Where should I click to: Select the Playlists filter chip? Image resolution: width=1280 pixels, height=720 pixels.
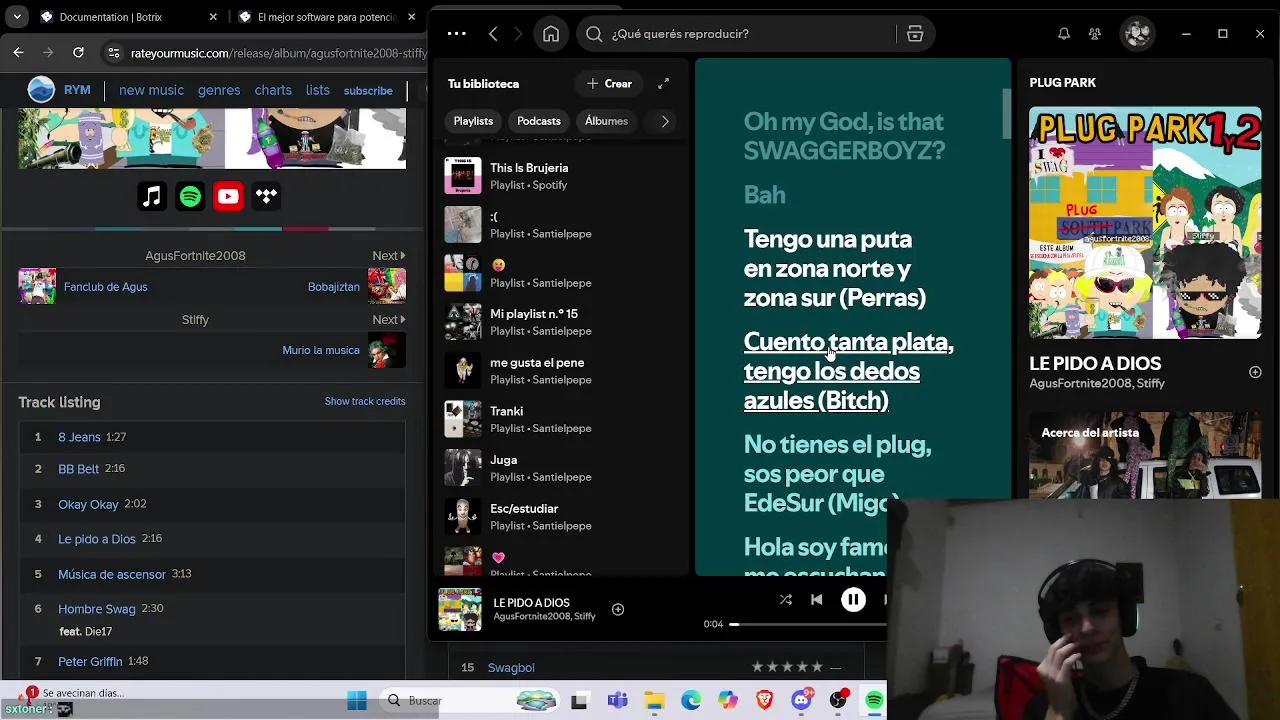click(473, 121)
